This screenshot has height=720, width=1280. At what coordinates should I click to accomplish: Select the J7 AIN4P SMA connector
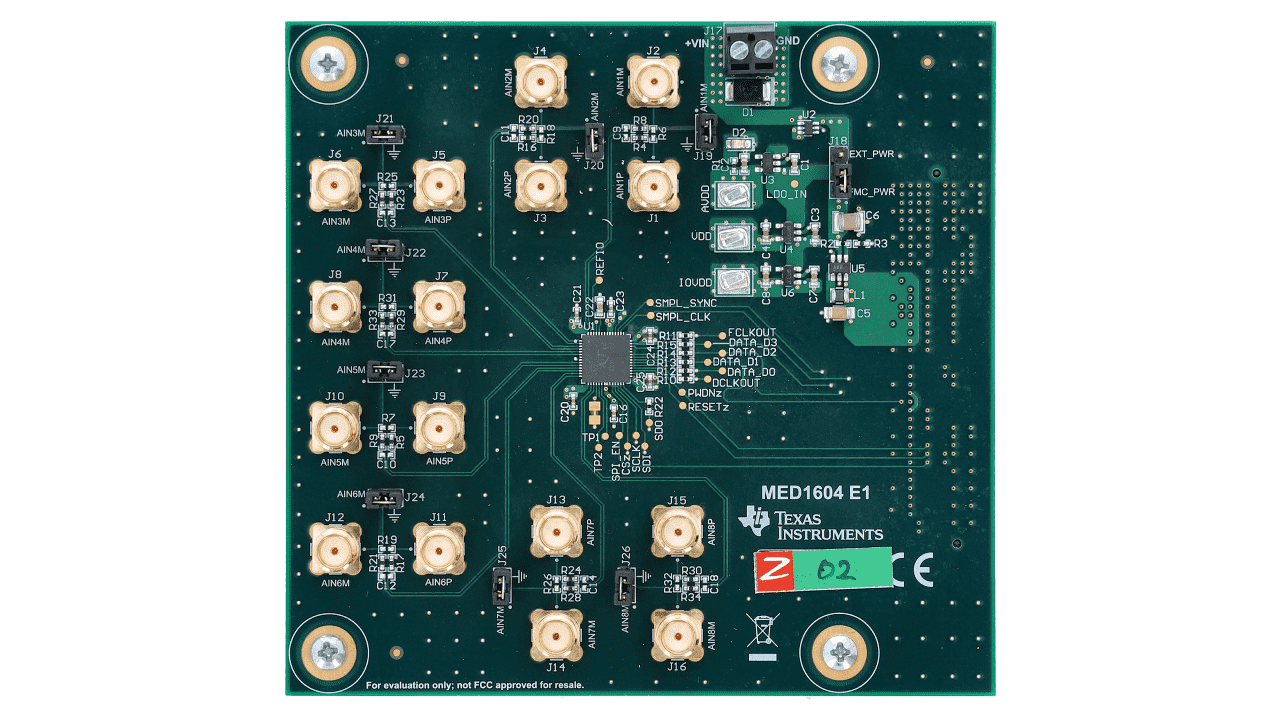[439, 306]
